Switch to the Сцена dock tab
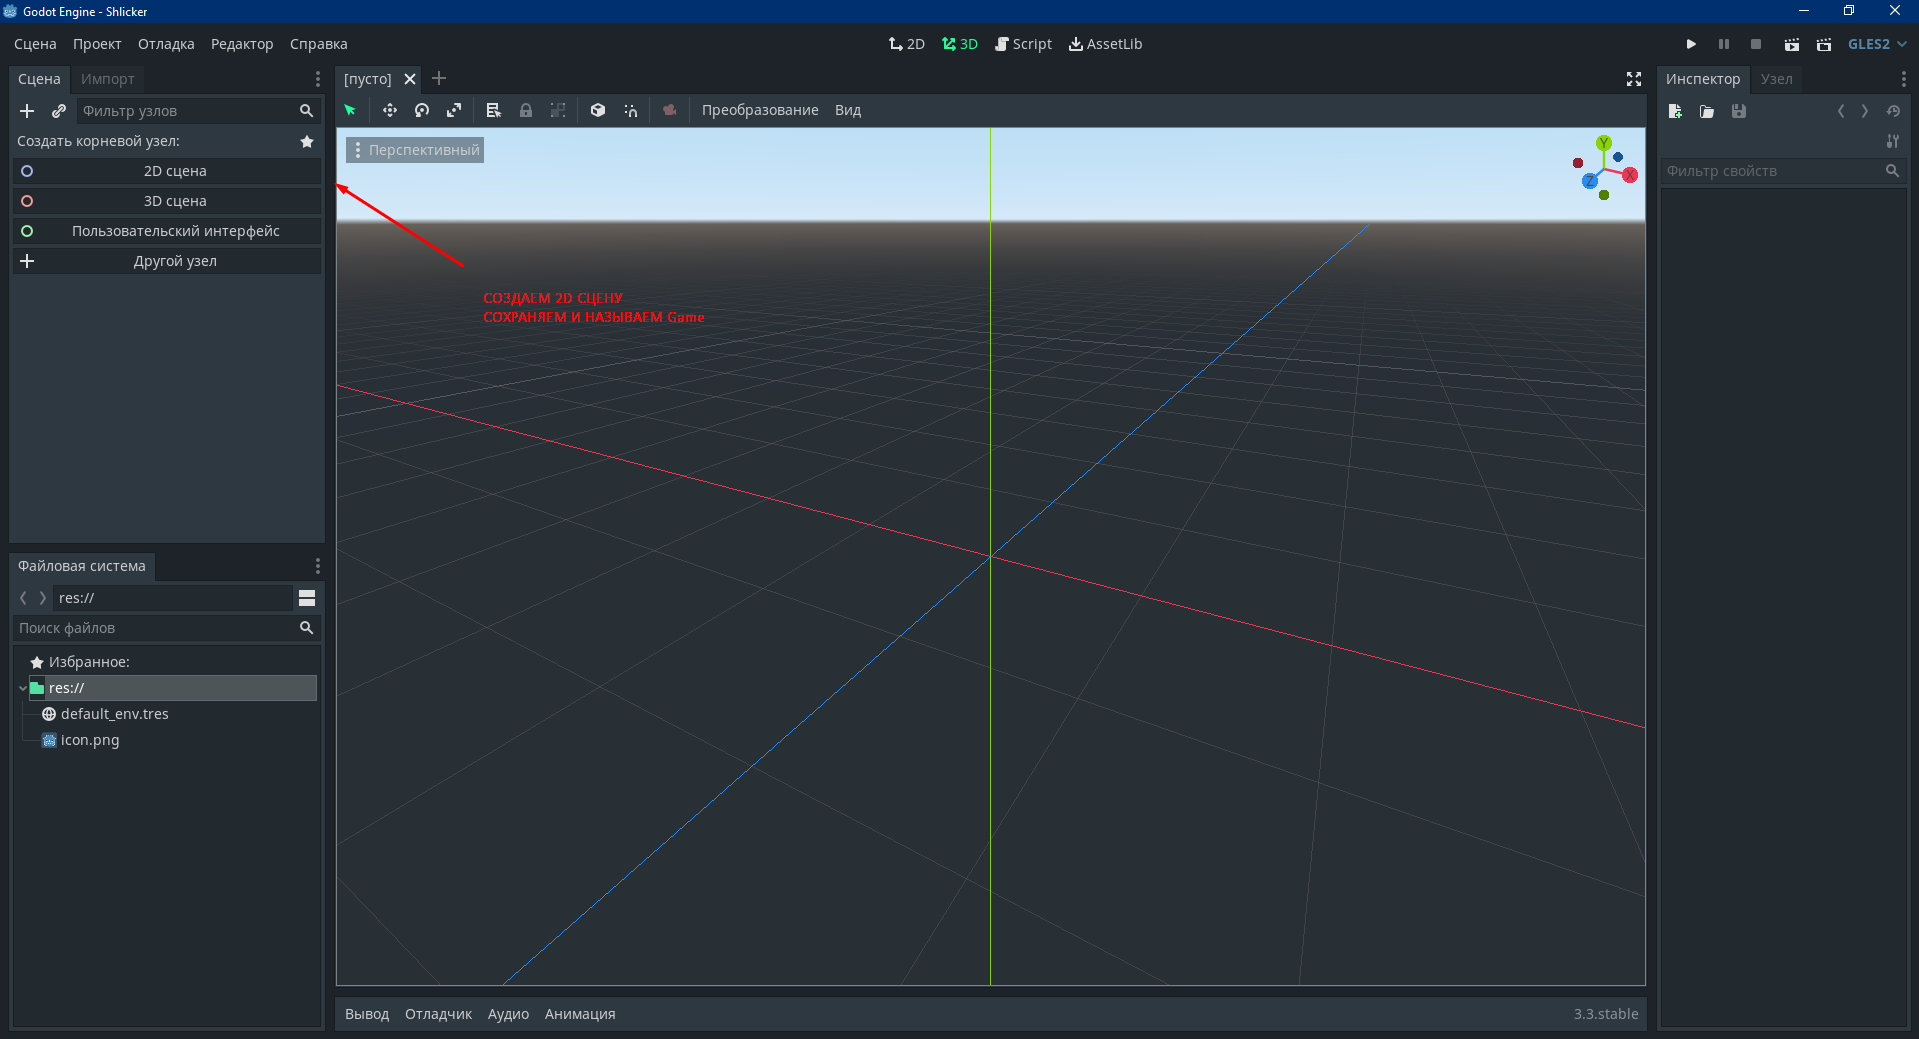The image size is (1919, 1039). 39,79
